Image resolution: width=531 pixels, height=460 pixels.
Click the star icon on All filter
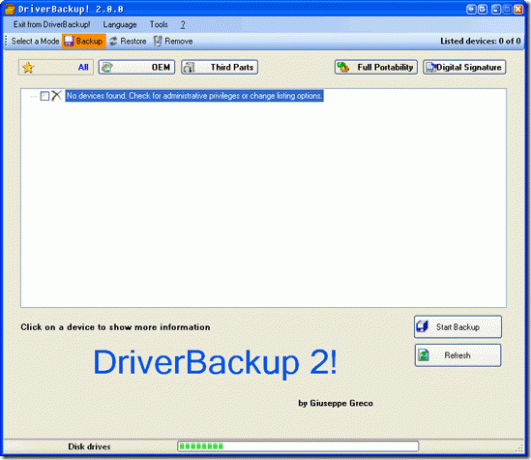tap(28, 67)
